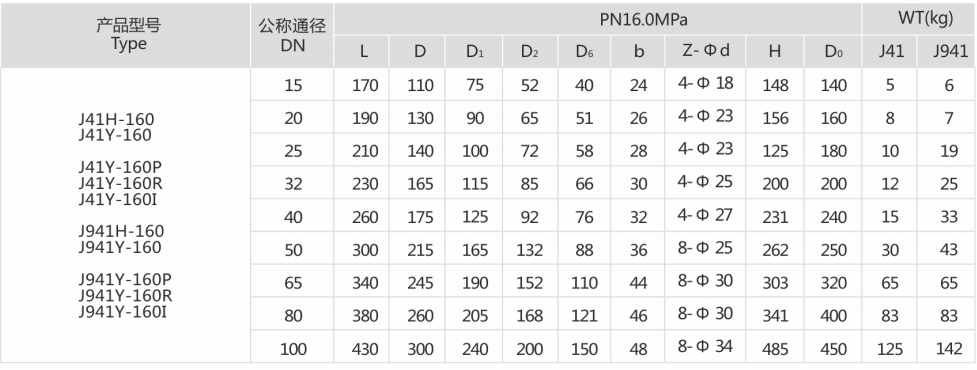Screen dimensions: 977x370
Task: Click the J41 weight column header
Action: click(x=890, y=51)
